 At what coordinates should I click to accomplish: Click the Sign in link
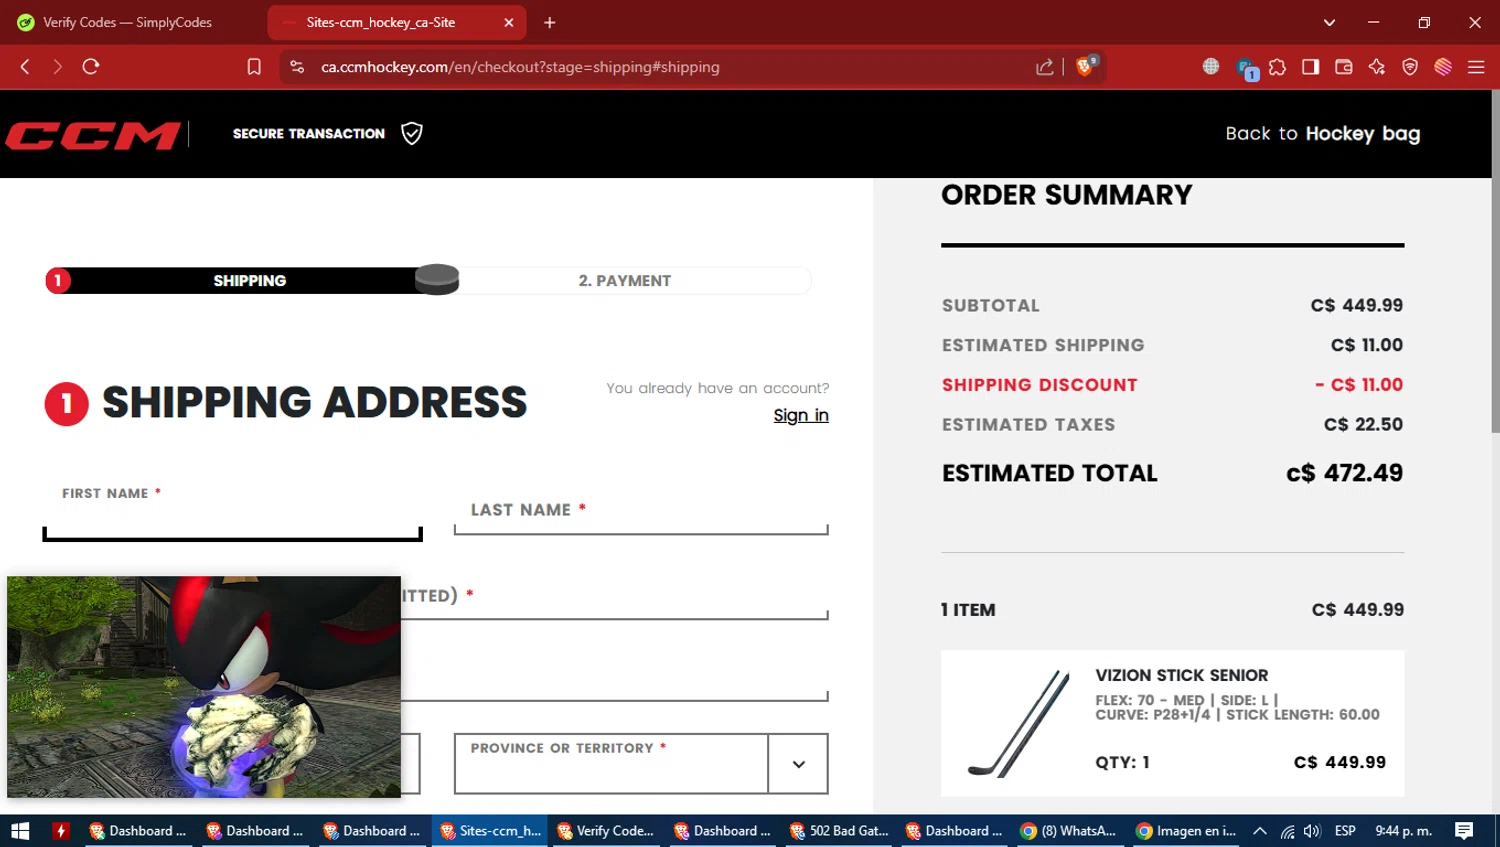(801, 415)
